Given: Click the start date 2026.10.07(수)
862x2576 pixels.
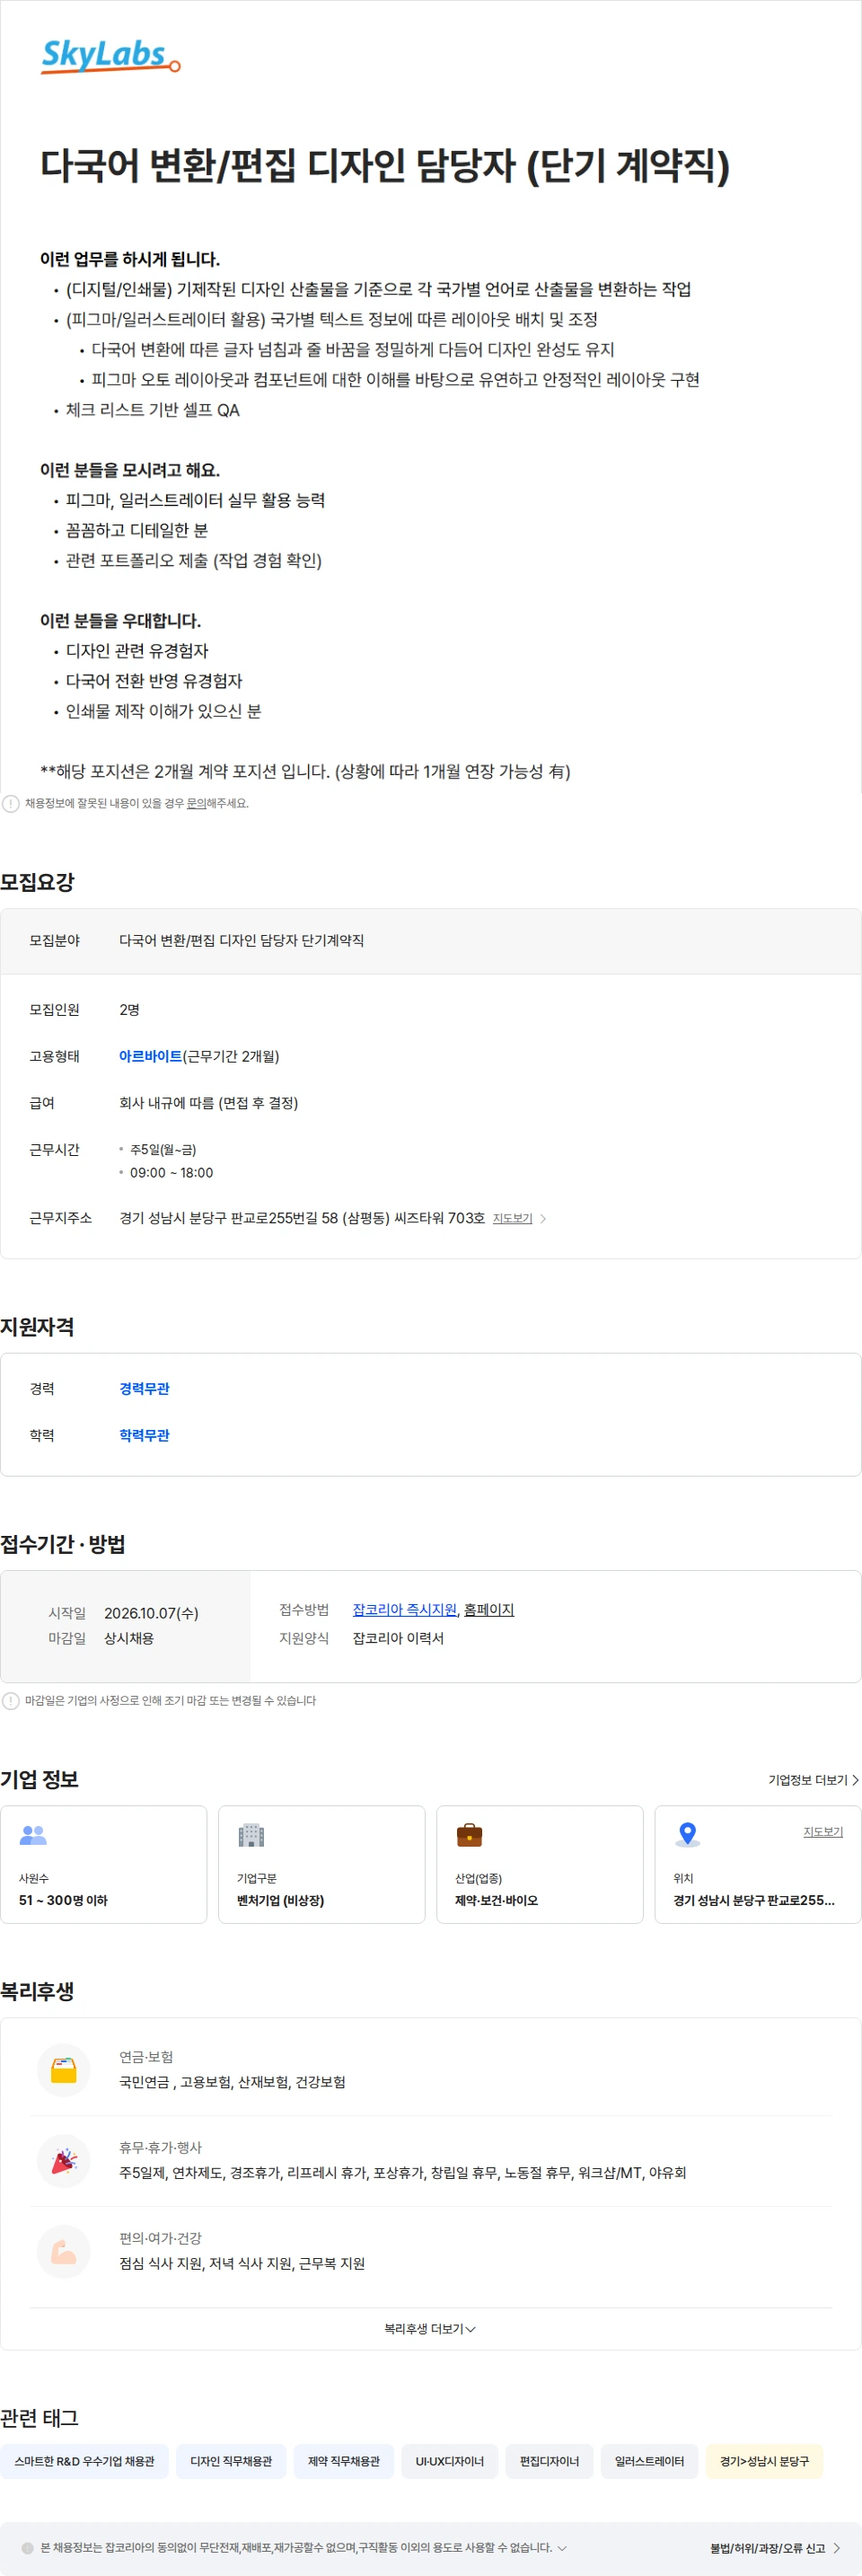Looking at the screenshot, I should [x=151, y=1613].
